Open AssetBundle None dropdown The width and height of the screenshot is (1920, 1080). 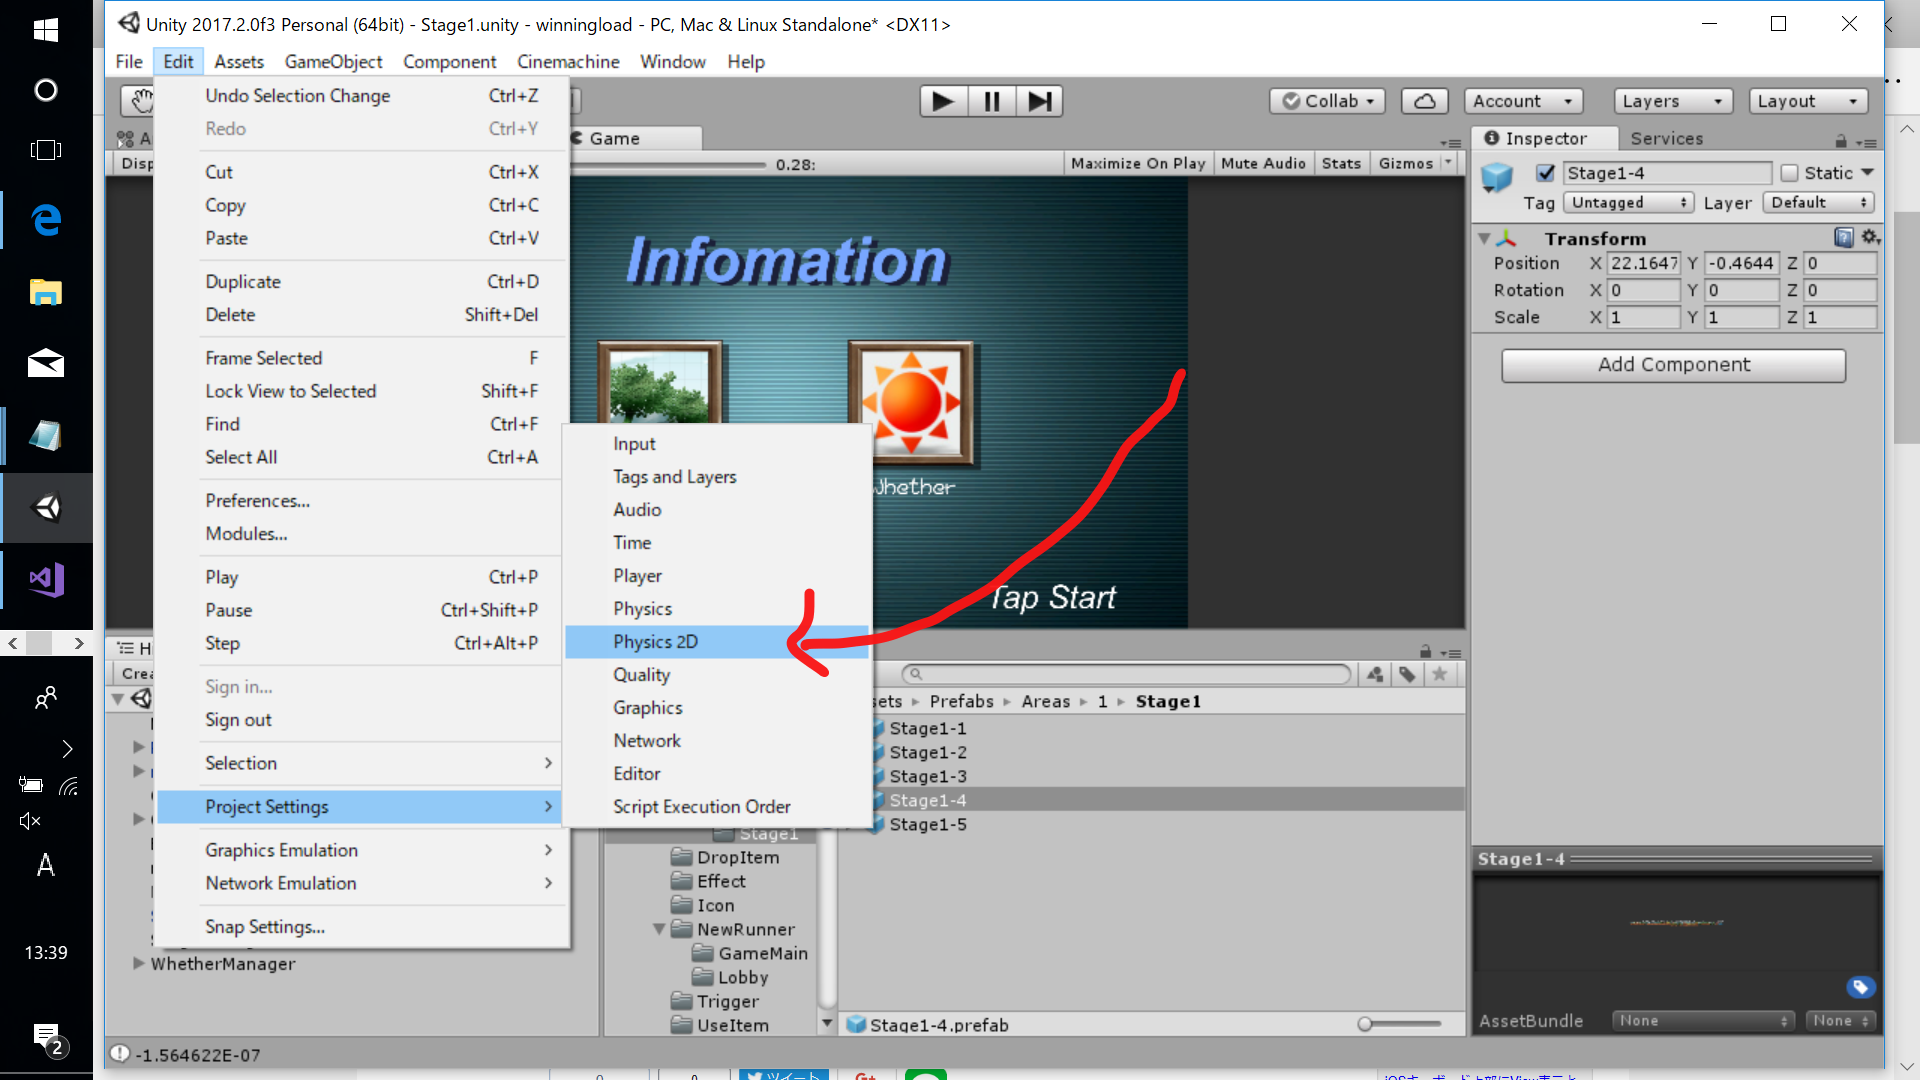coord(1701,1021)
